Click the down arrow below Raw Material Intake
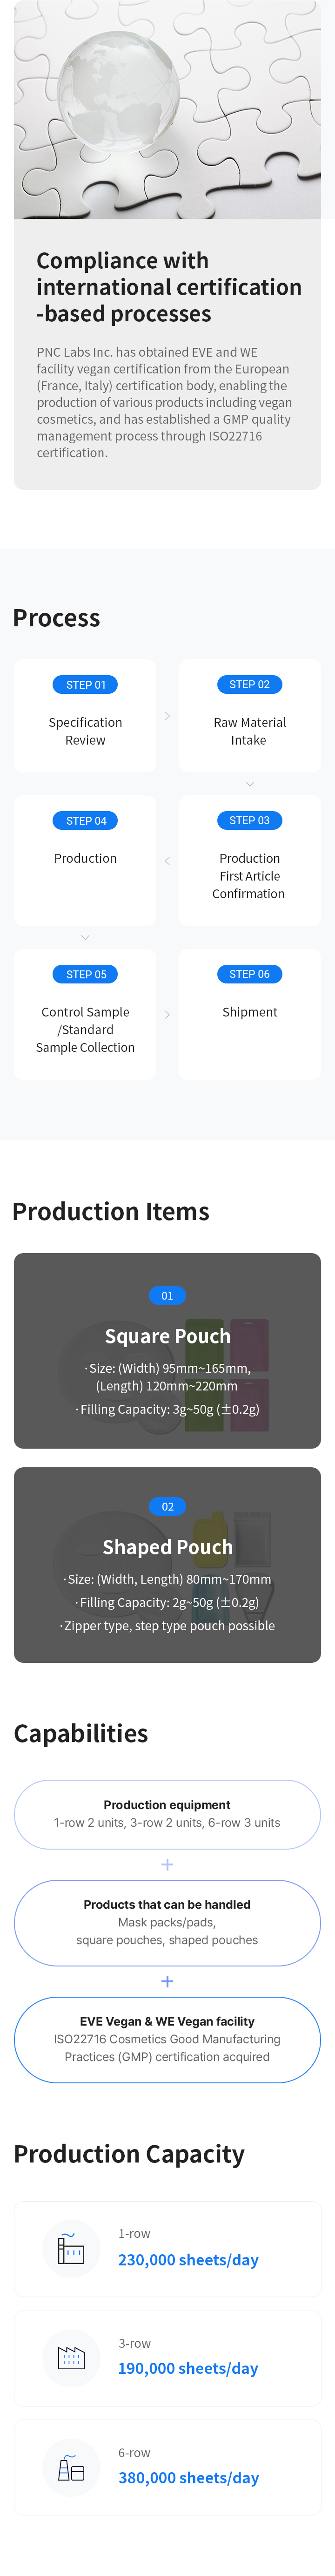Viewport: 335px width, 2576px height. (249, 784)
